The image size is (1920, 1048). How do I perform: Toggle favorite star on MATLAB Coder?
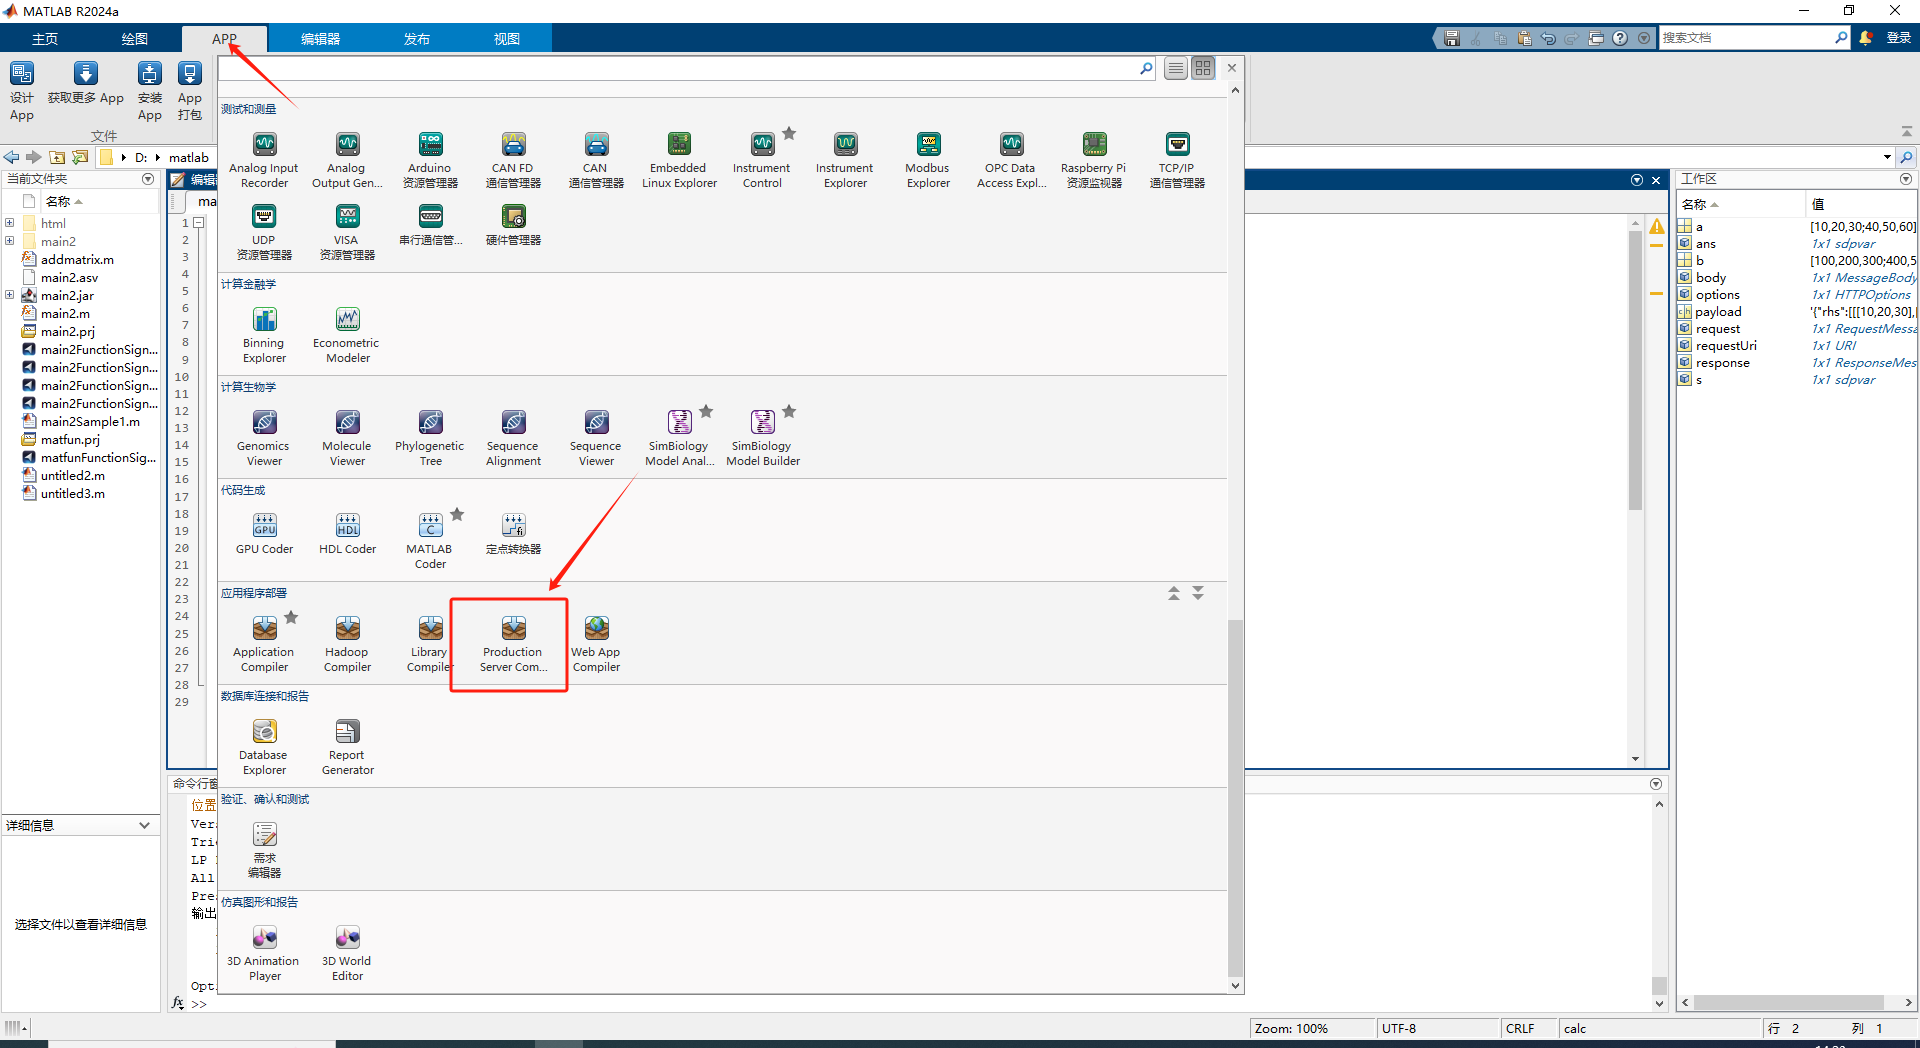point(457,514)
